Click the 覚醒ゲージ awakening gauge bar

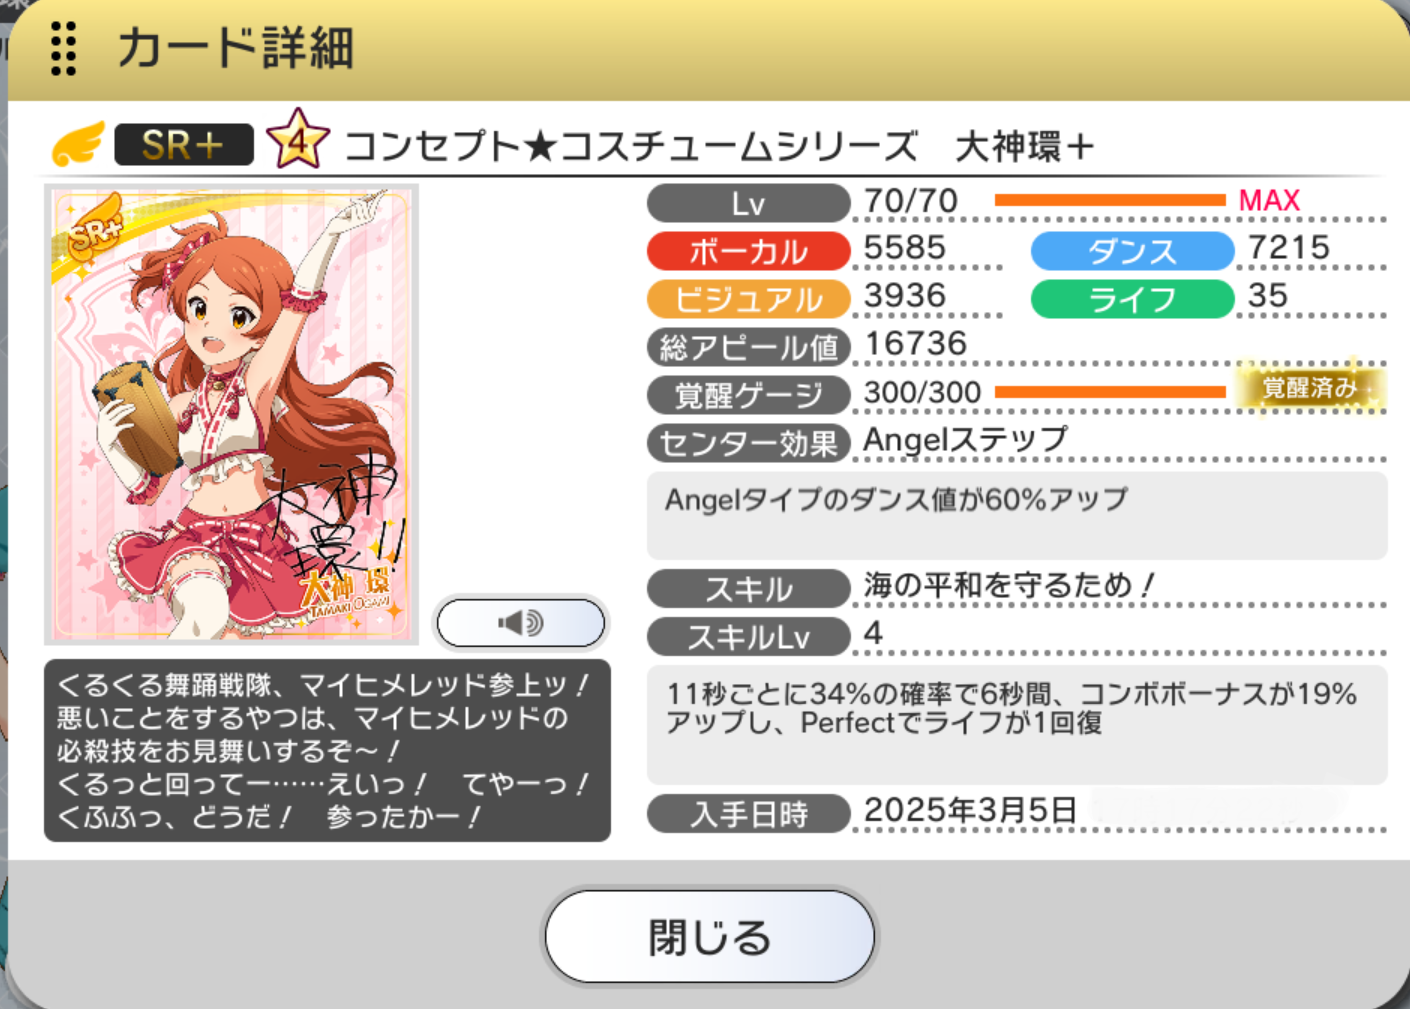tap(1110, 392)
